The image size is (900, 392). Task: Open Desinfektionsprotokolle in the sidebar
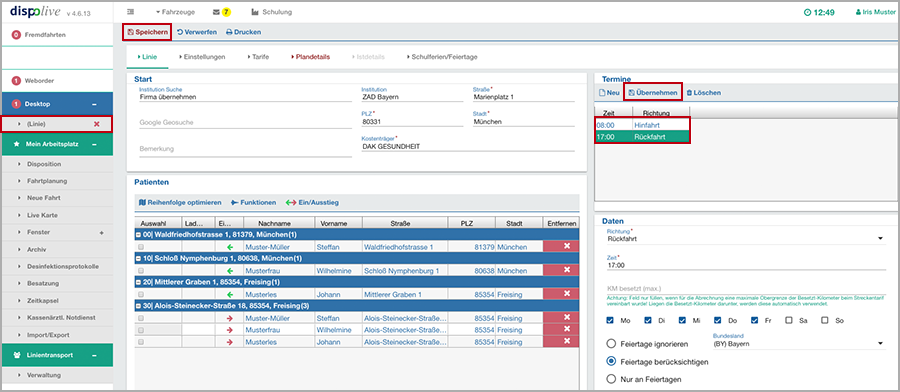coord(63,266)
